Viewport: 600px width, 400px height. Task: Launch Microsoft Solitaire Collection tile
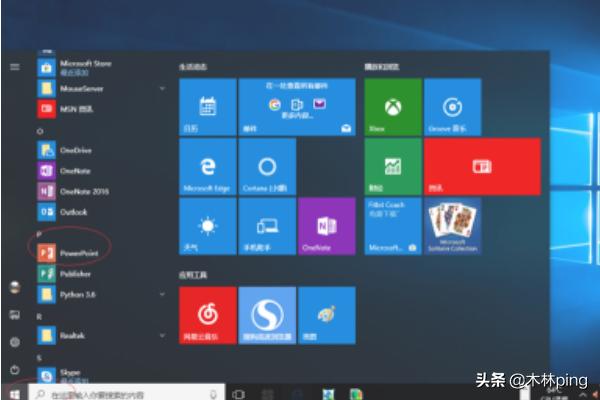pos(453,226)
